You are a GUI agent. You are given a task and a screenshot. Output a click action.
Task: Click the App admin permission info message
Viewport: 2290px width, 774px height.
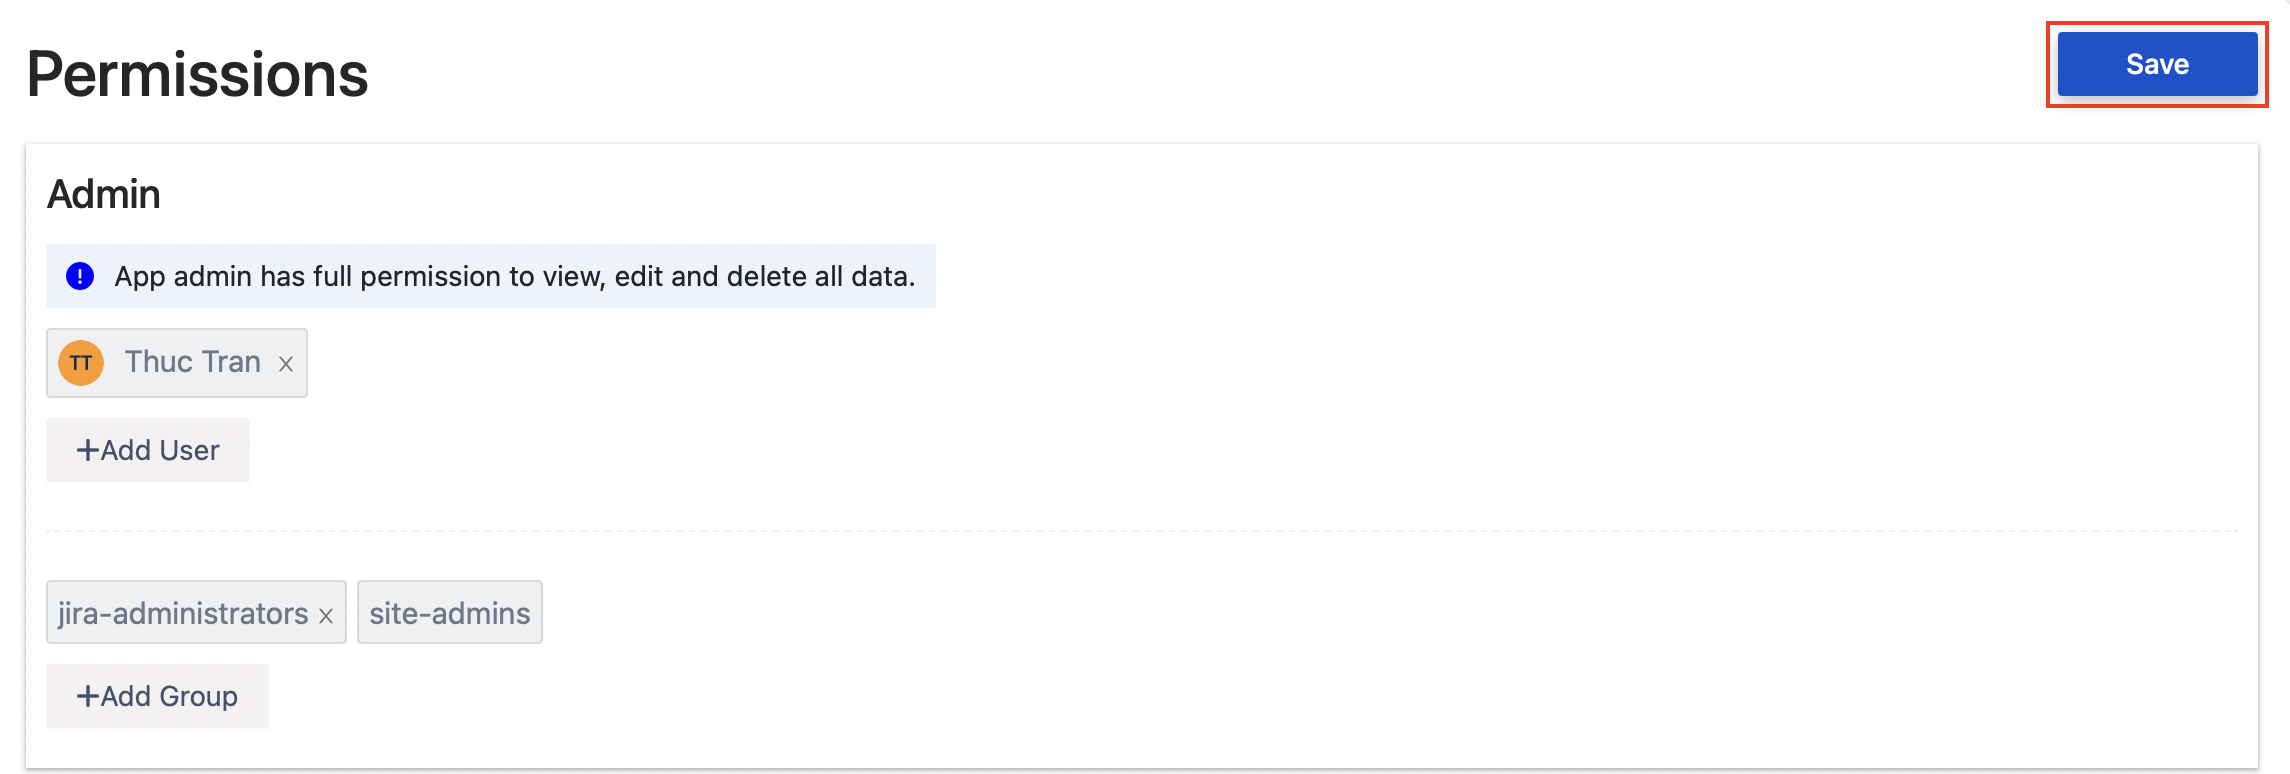[514, 276]
